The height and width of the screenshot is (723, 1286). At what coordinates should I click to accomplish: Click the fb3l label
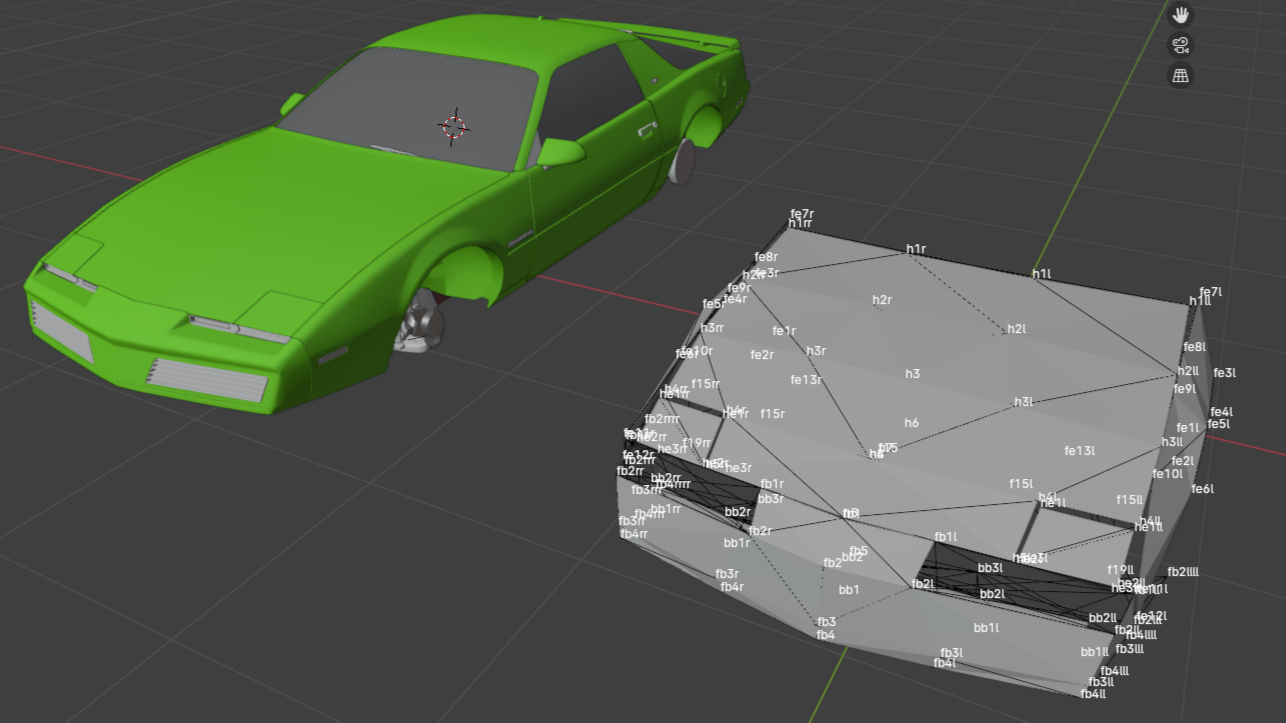tap(951, 653)
